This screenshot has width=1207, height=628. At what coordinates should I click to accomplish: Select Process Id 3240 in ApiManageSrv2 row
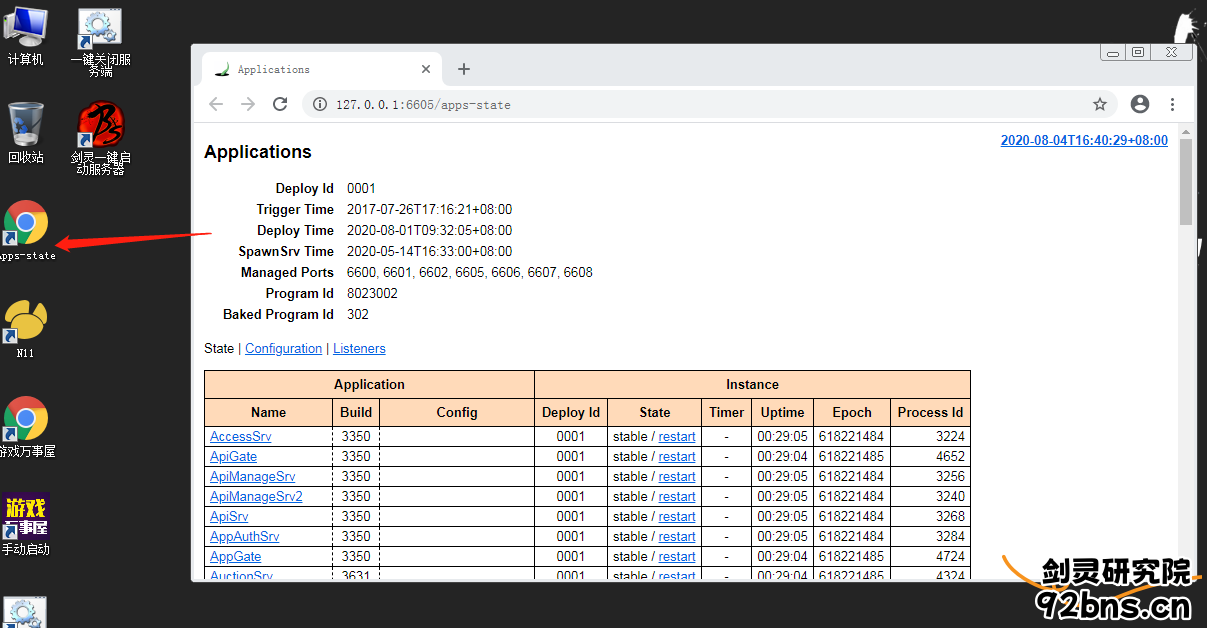point(950,497)
